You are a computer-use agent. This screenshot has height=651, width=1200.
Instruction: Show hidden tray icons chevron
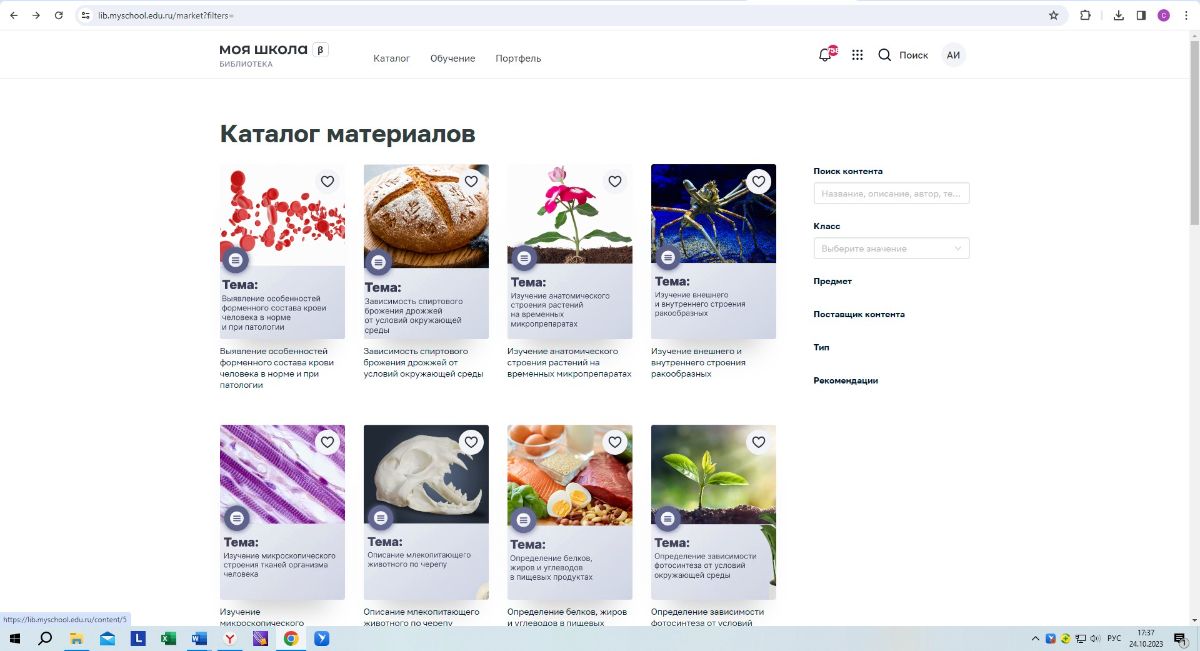1036,638
